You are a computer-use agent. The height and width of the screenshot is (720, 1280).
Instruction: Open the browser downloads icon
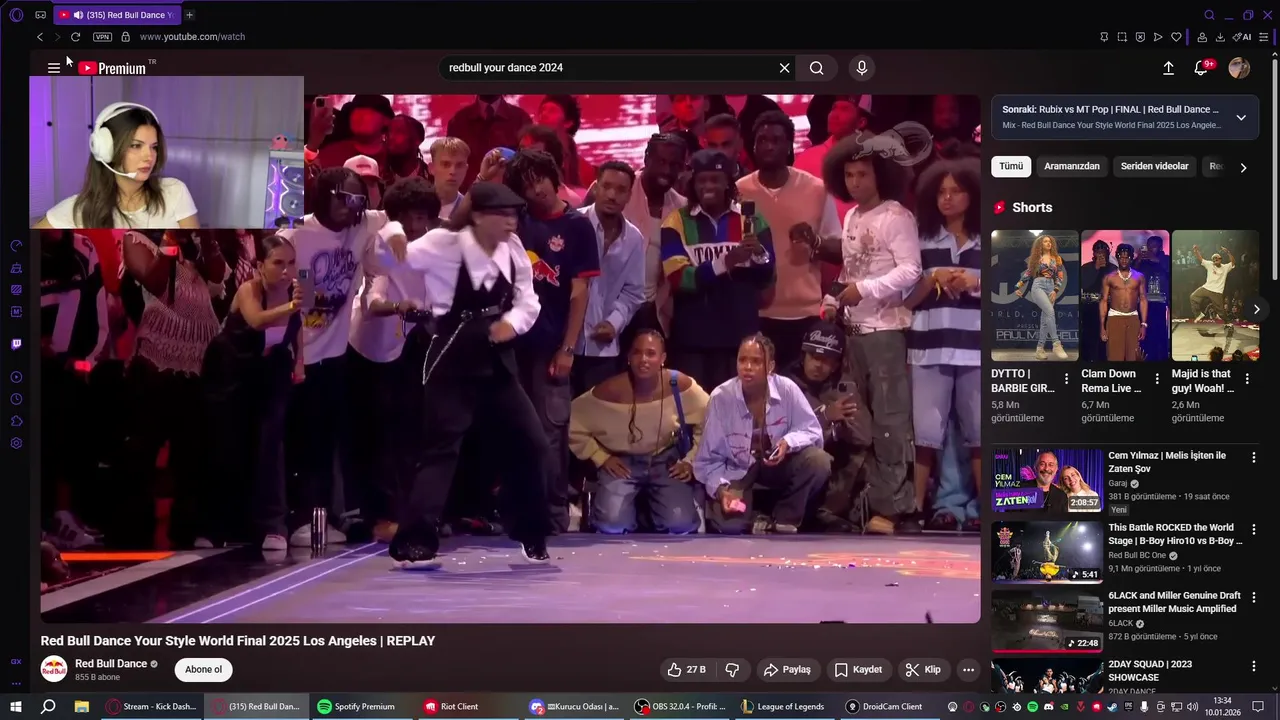[1220, 37]
